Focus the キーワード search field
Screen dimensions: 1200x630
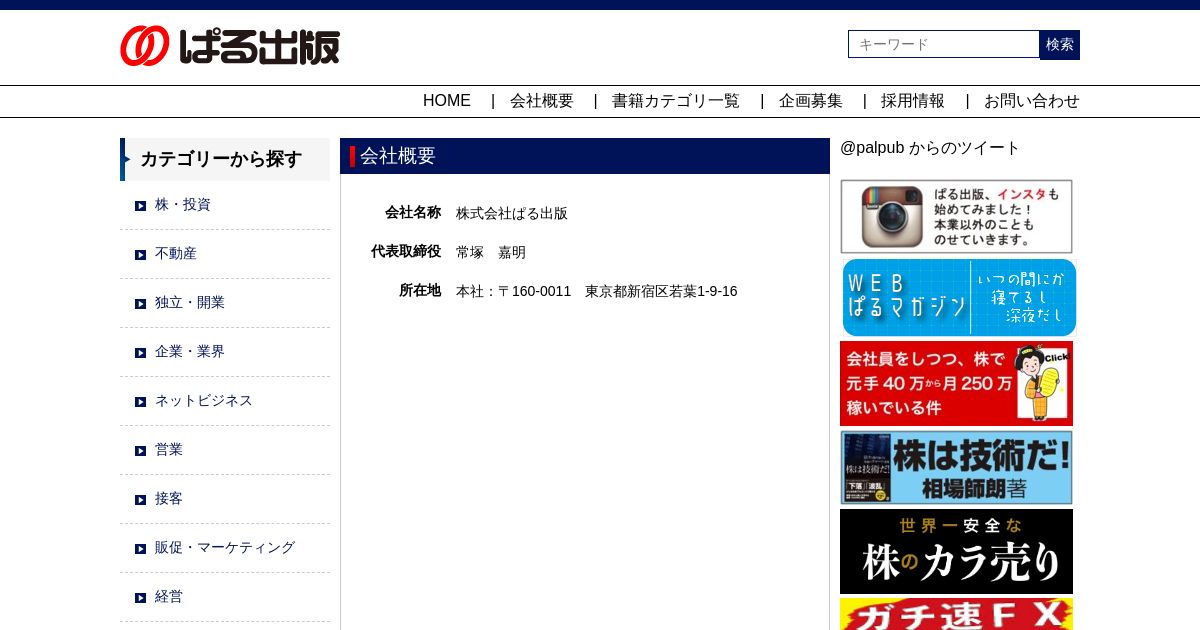click(x=944, y=44)
